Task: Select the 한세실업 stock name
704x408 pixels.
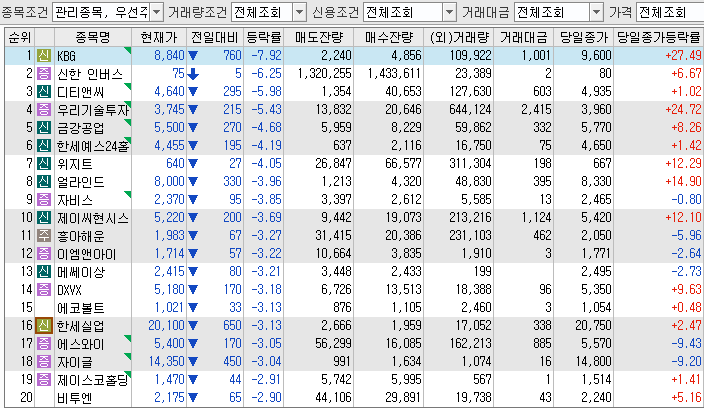Action: tap(80, 326)
